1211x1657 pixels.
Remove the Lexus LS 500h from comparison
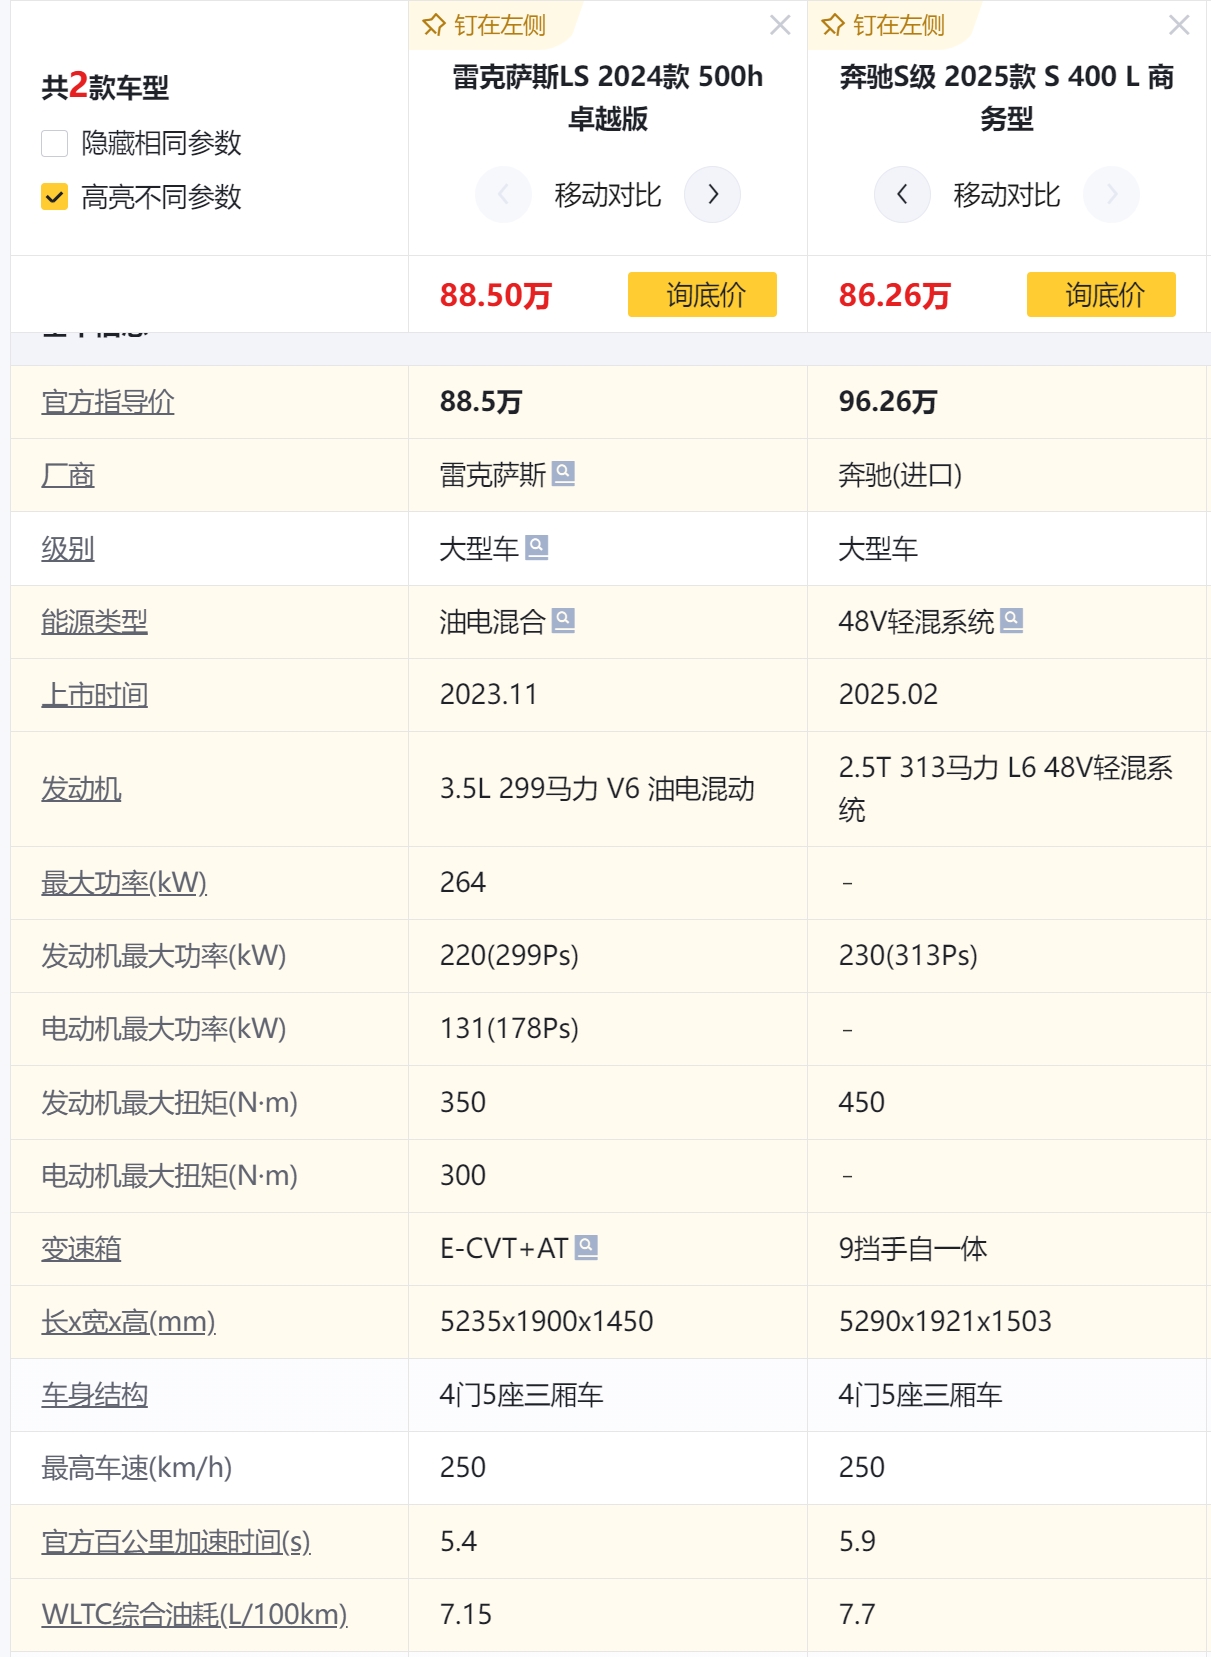coord(781,25)
